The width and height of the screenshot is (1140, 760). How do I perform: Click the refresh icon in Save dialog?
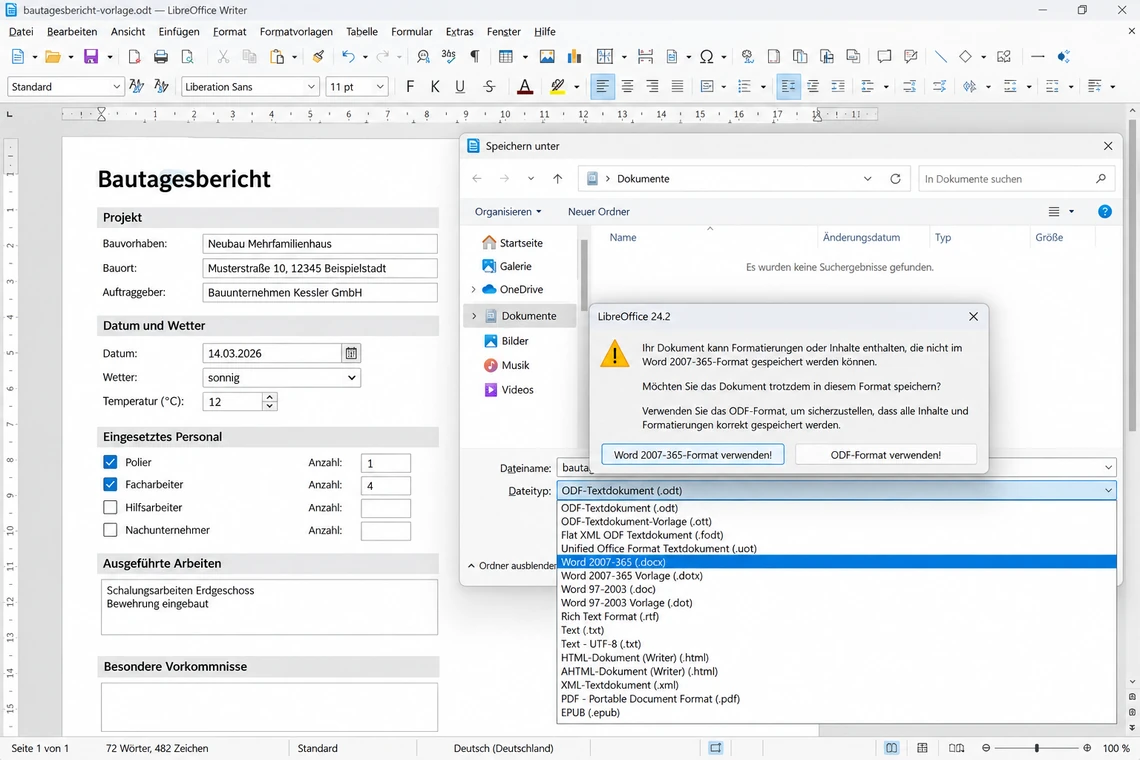click(x=895, y=179)
